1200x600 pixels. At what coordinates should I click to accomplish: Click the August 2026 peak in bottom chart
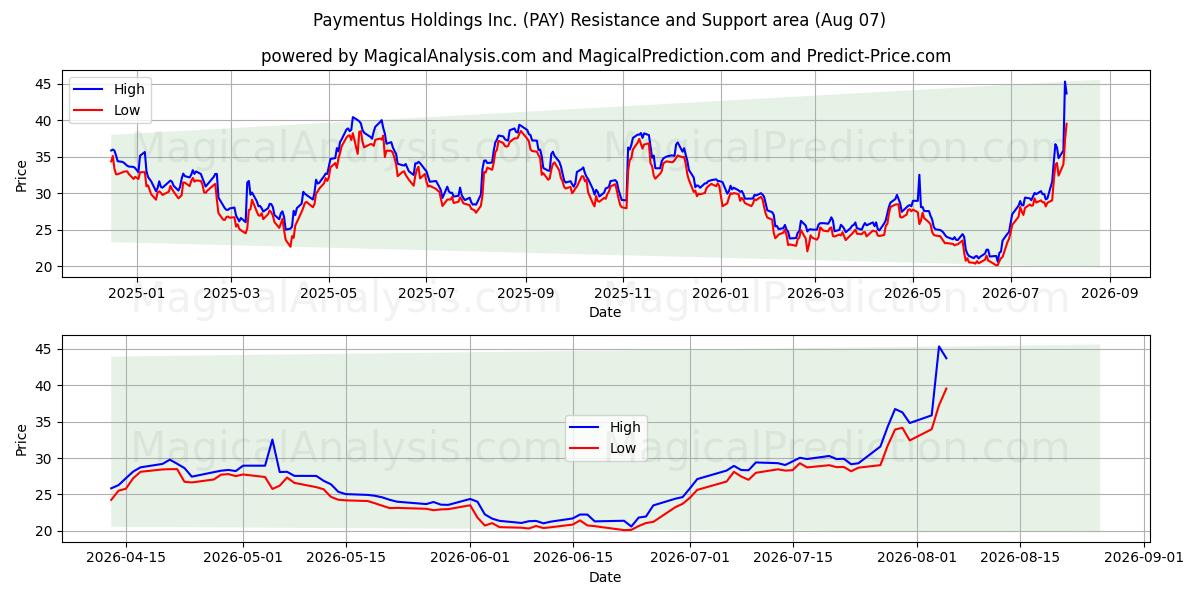point(939,347)
